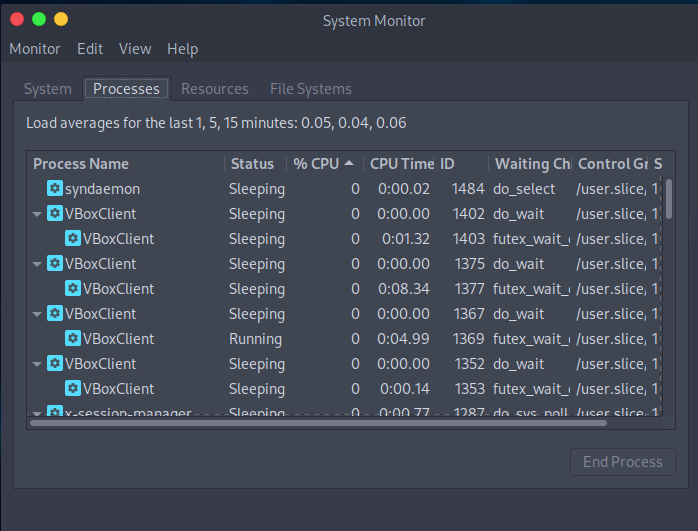The image size is (698, 531).
Task: Click gear icon of VBoxClient process 1352
Action: (55, 363)
